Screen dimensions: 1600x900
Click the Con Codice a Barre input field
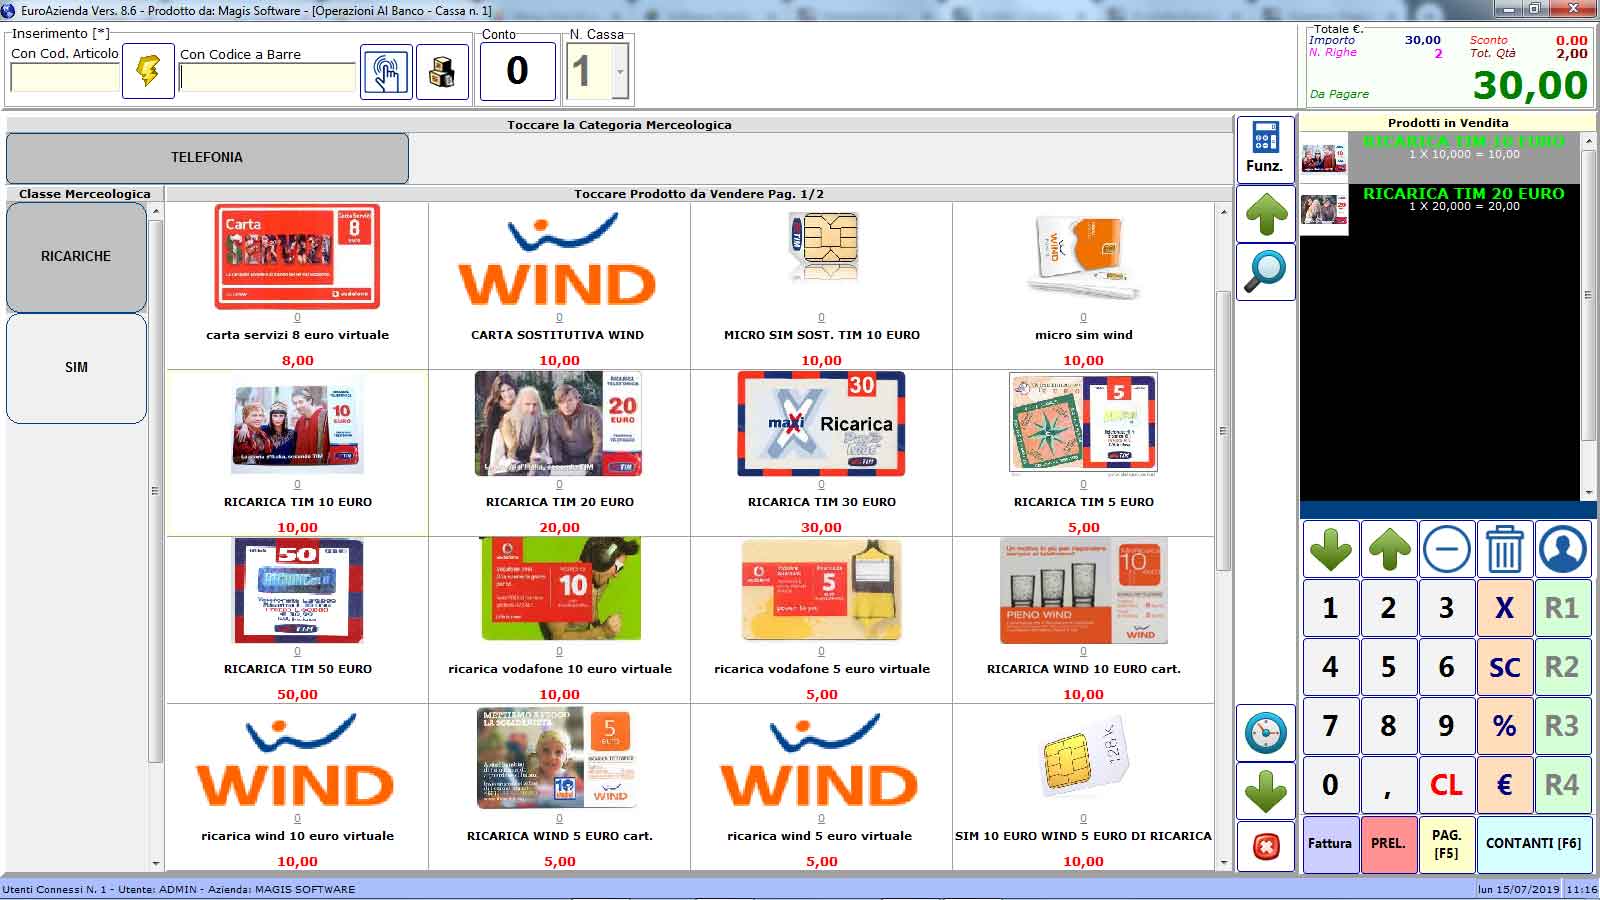(x=267, y=77)
